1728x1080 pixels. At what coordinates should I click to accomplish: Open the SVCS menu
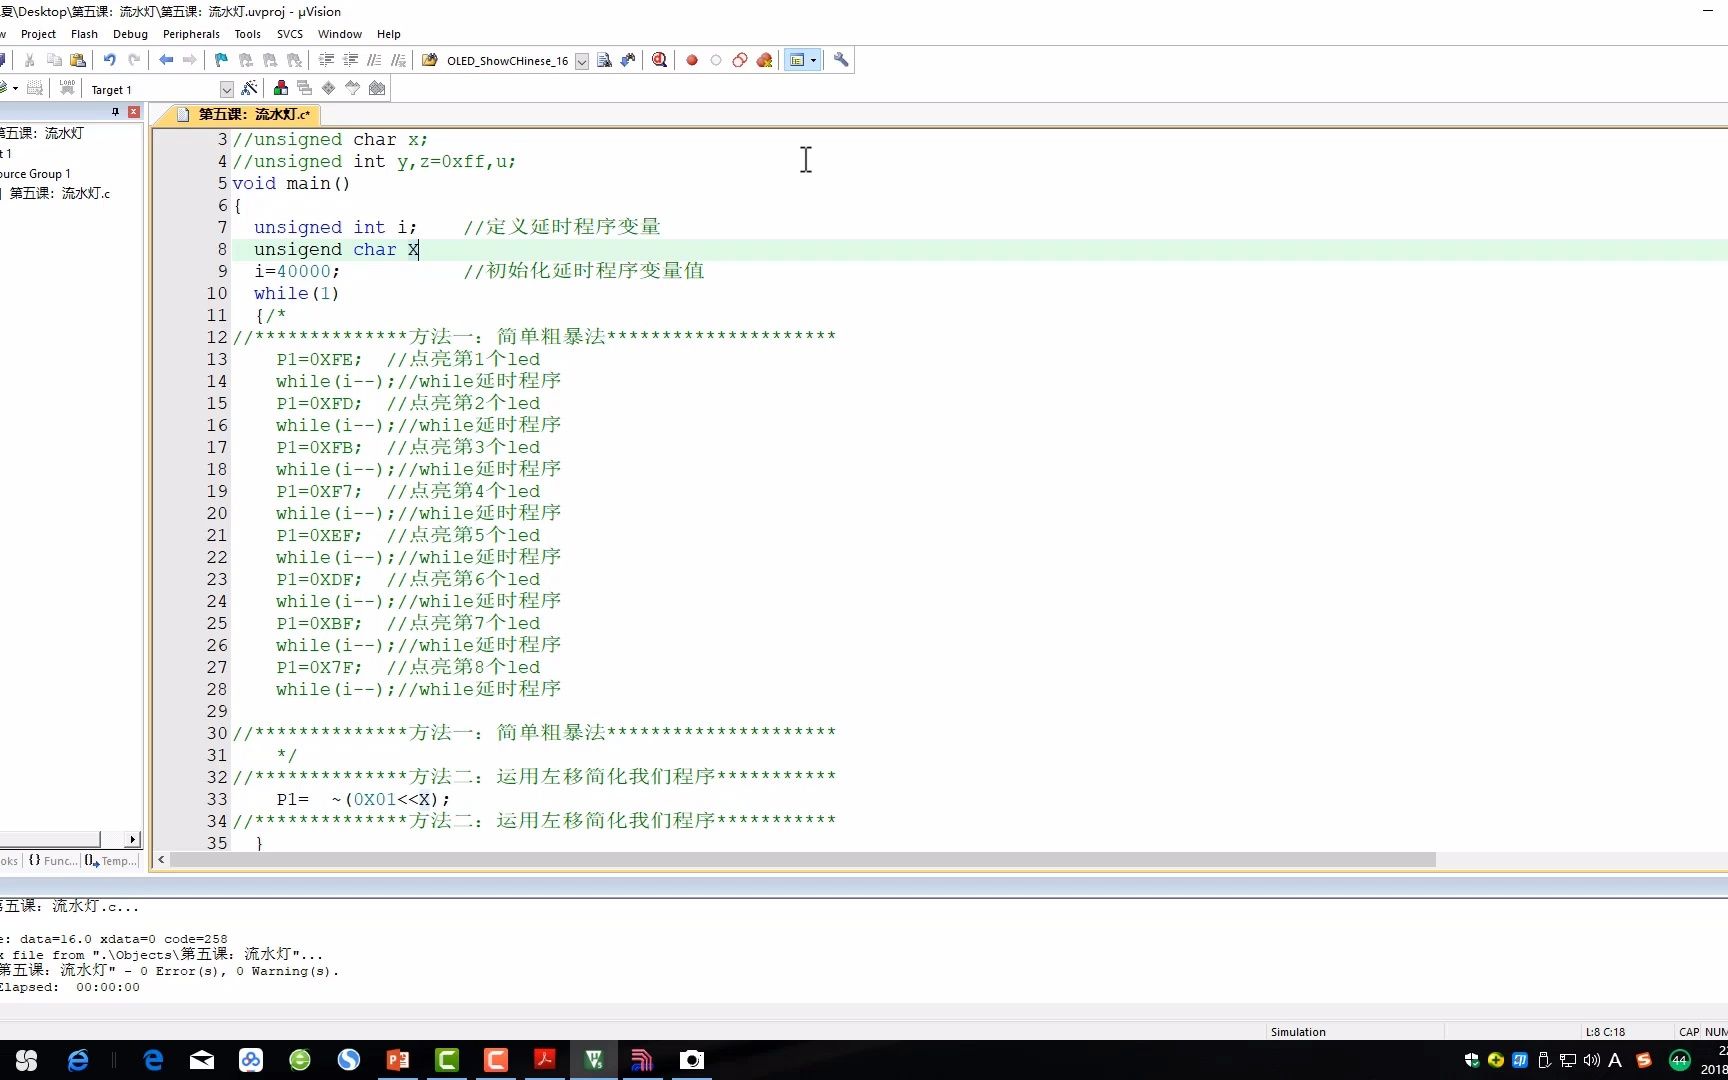coord(290,34)
